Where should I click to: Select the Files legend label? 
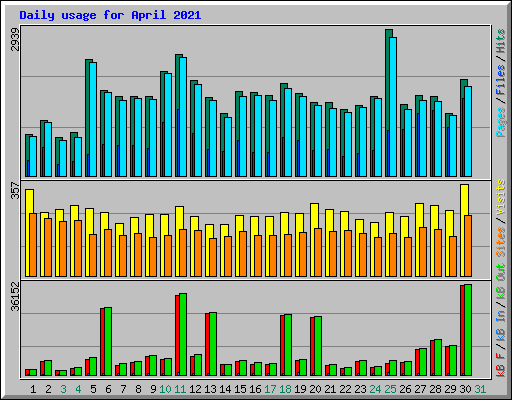click(x=501, y=80)
